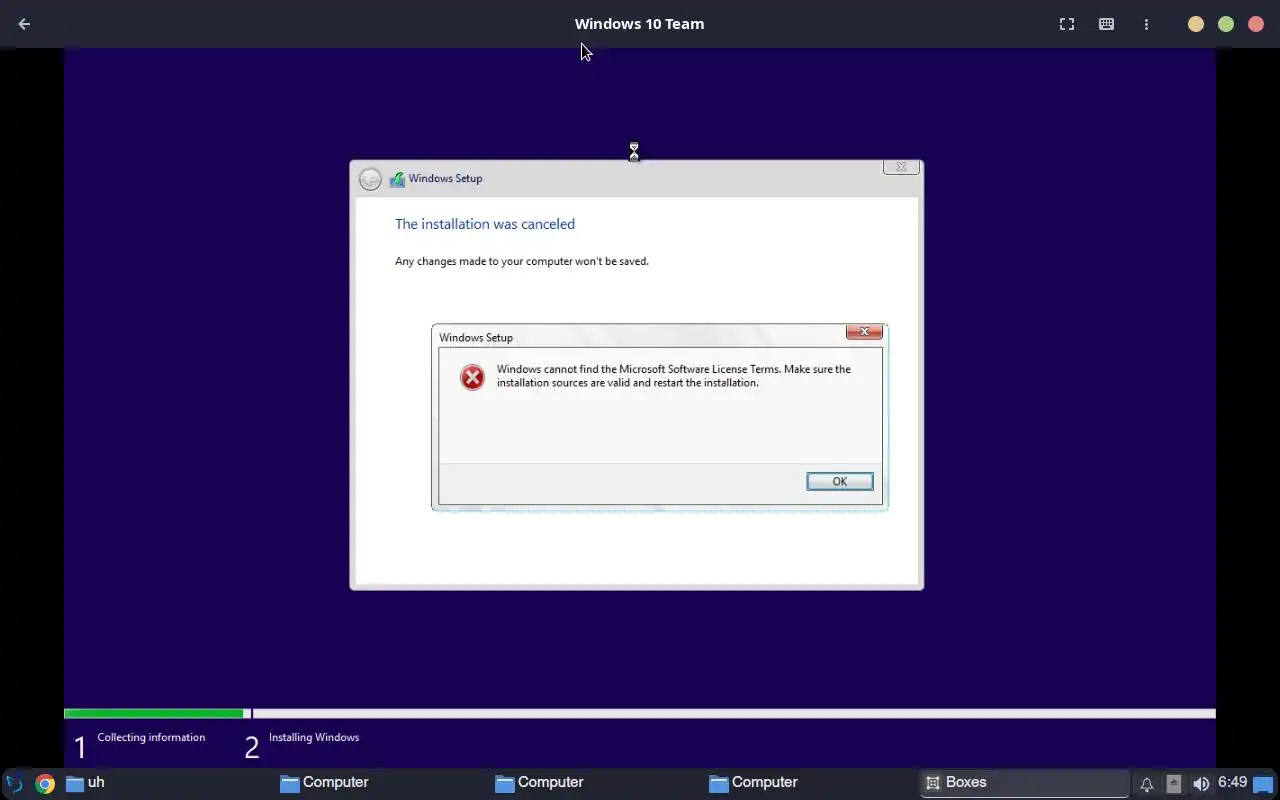Open the tray icon next to the bell
The width and height of the screenshot is (1280, 800).
[x=1174, y=784]
